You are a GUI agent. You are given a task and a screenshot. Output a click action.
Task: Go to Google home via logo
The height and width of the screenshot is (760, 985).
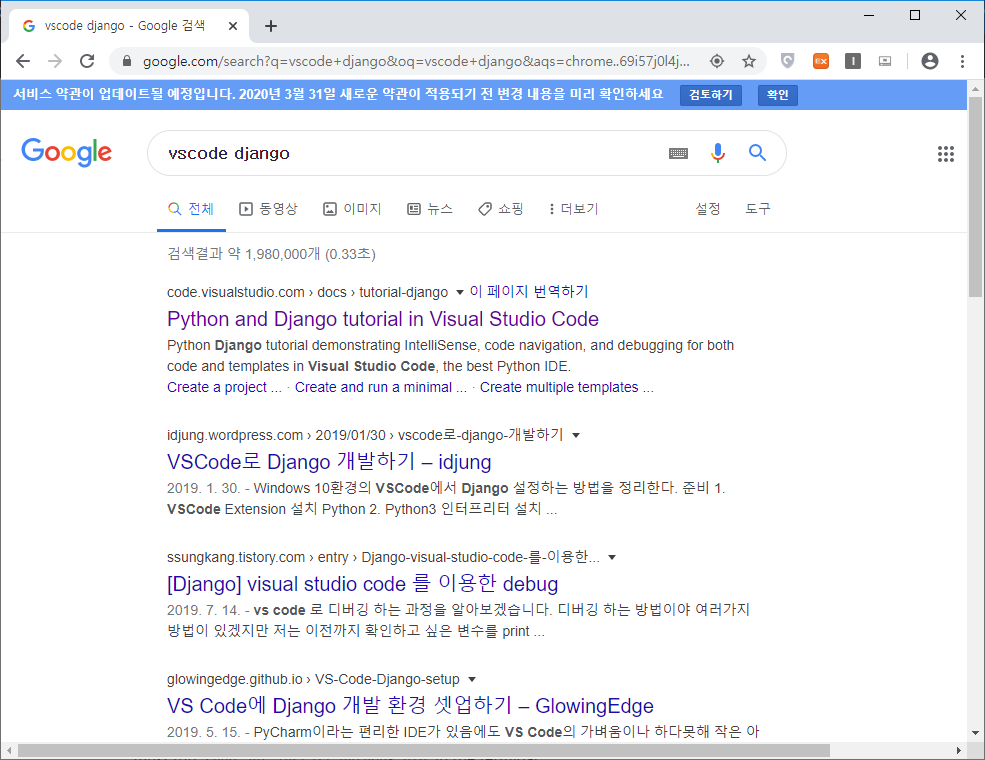[x=67, y=152]
